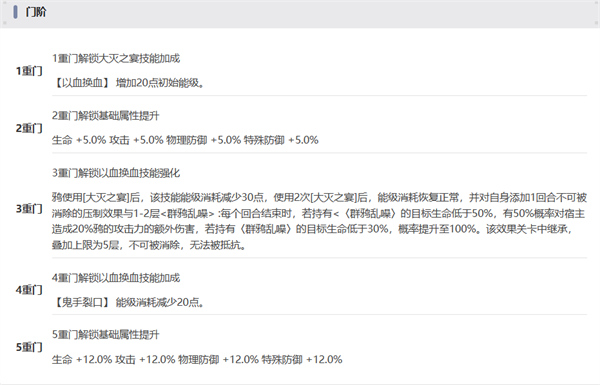Select the 4重门 row label
Image resolution: width=600 pixels, height=385 pixels.
[29, 290]
